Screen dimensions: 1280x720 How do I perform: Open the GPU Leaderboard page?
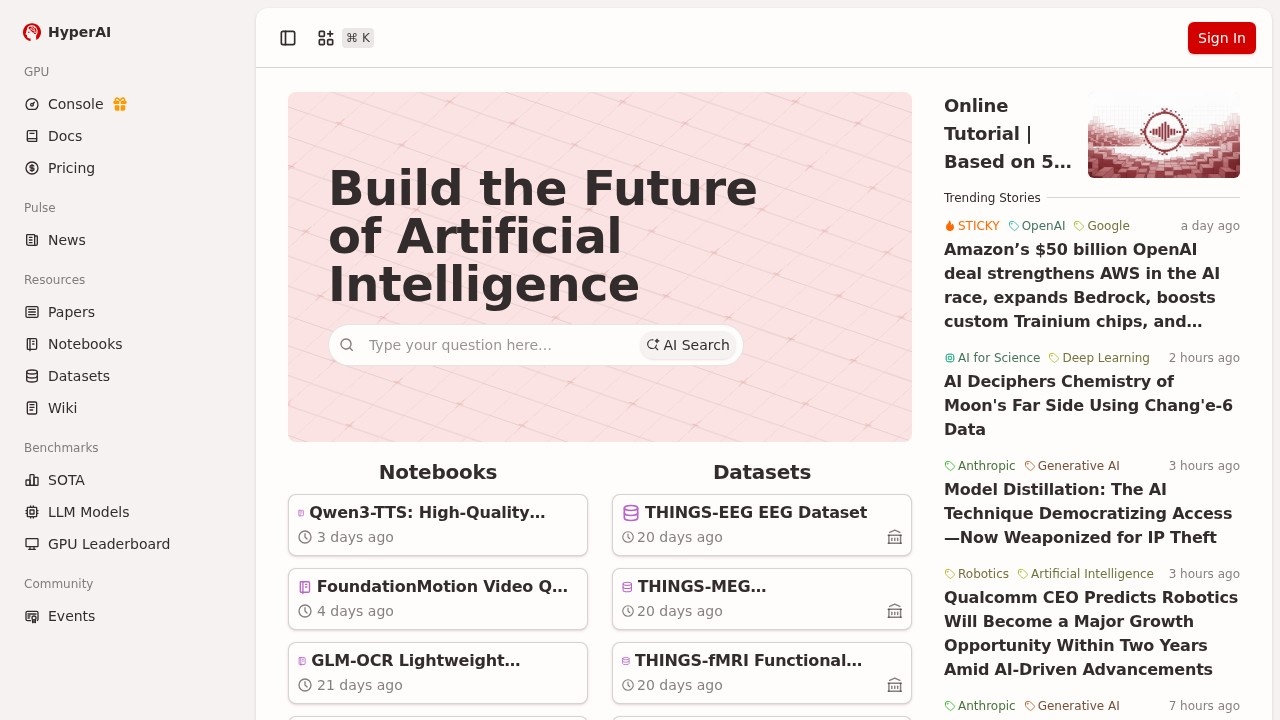click(x=108, y=544)
